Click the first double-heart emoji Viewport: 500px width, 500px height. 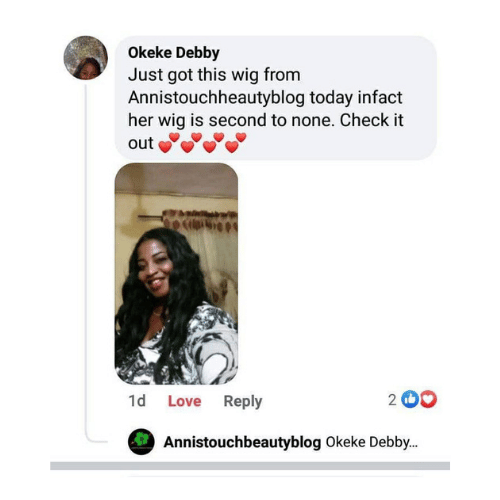tap(169, 143)
